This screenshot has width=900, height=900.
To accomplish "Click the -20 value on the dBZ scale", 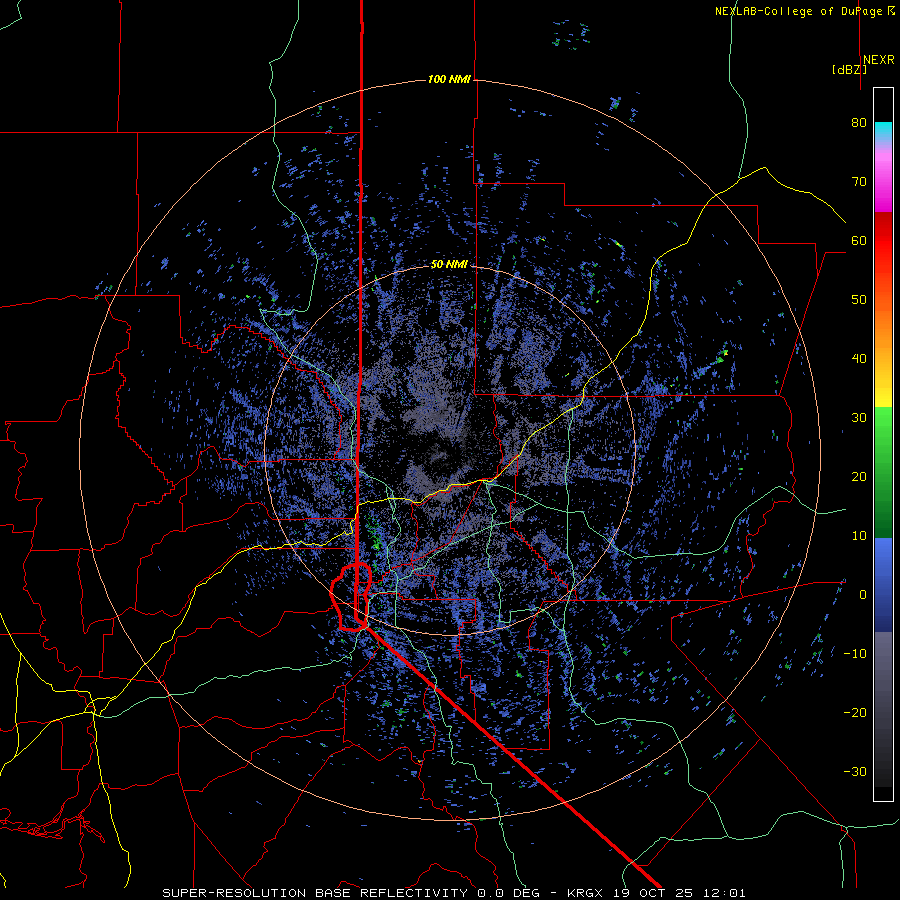I will tap(855, 713).
